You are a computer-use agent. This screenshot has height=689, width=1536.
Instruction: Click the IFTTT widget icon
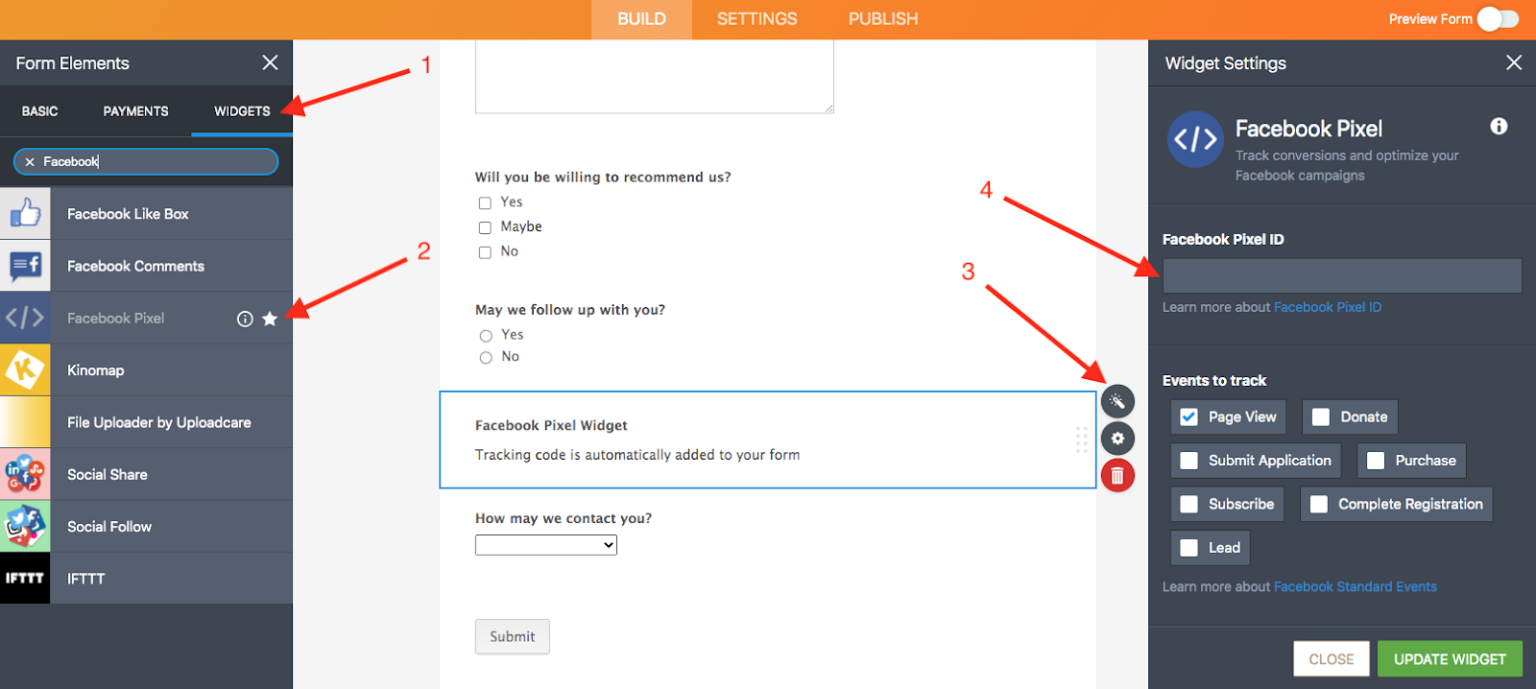(x=25, y=577)
